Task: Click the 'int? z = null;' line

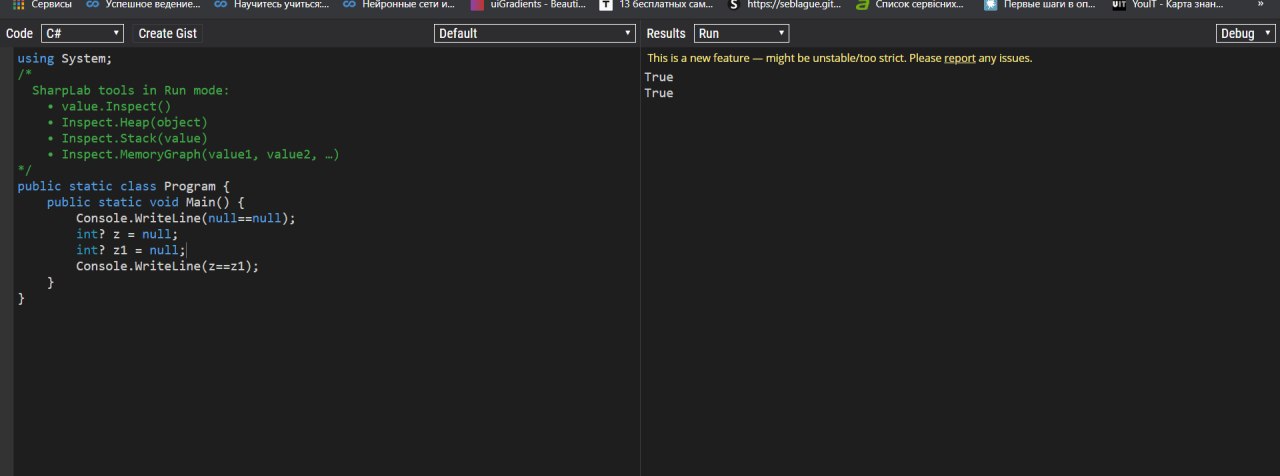Action: pyautogui.click(x=127, y=234)
